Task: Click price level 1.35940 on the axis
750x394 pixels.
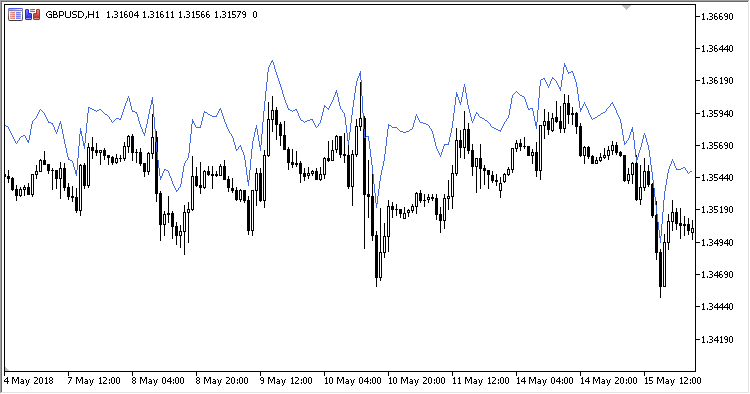Action: pyautogui.click(x=717, y=113)
